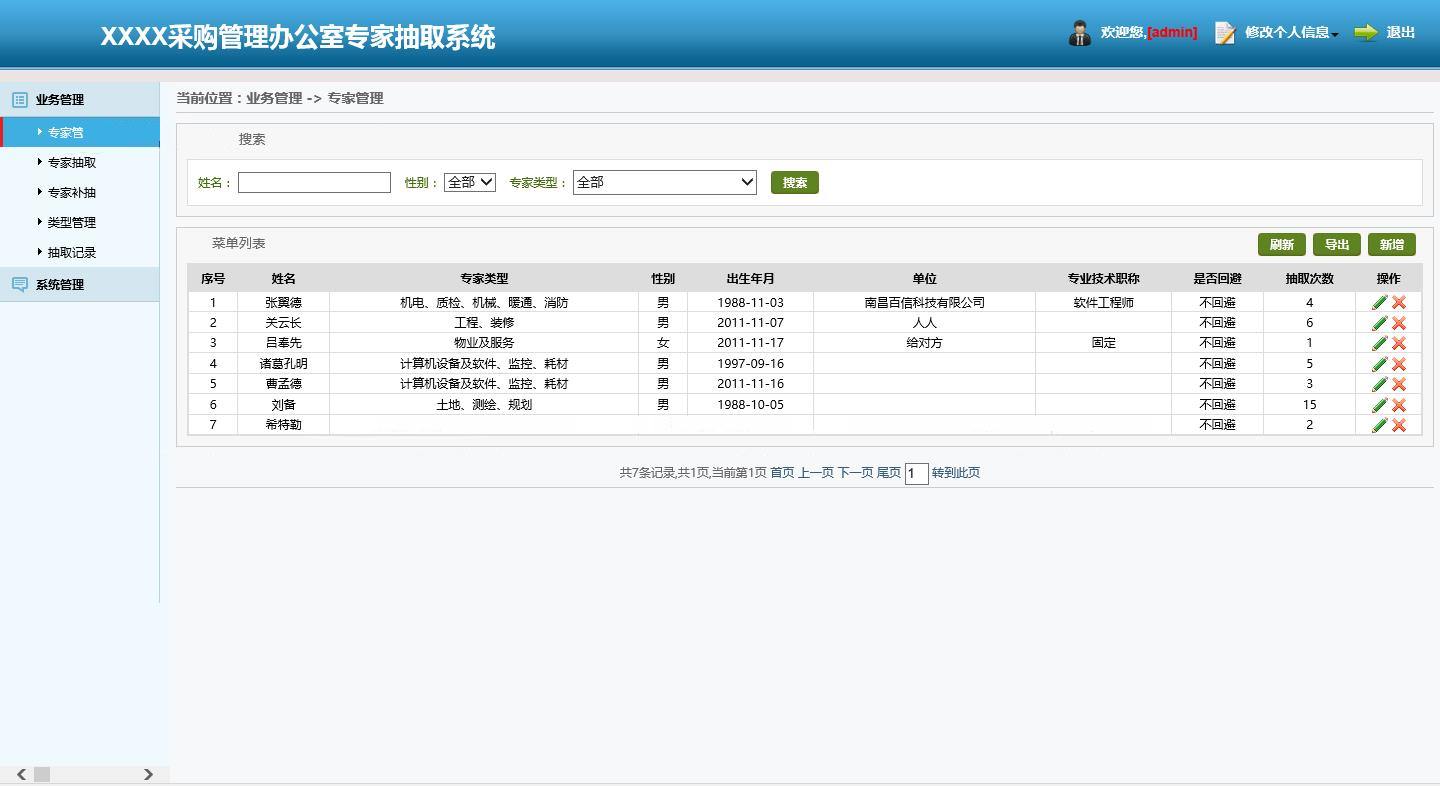Image resolution: width=1440 pixels, height=786 pixels.
Task: Click the 出生年月 column header
Action: pyautogui.click(x=751, y=279)
